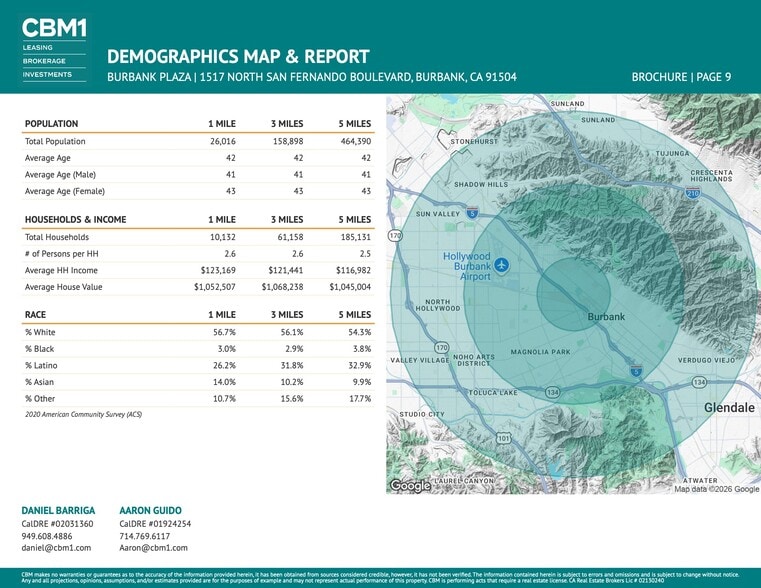Click the Brochure | Page 9 label

(681, 77)
